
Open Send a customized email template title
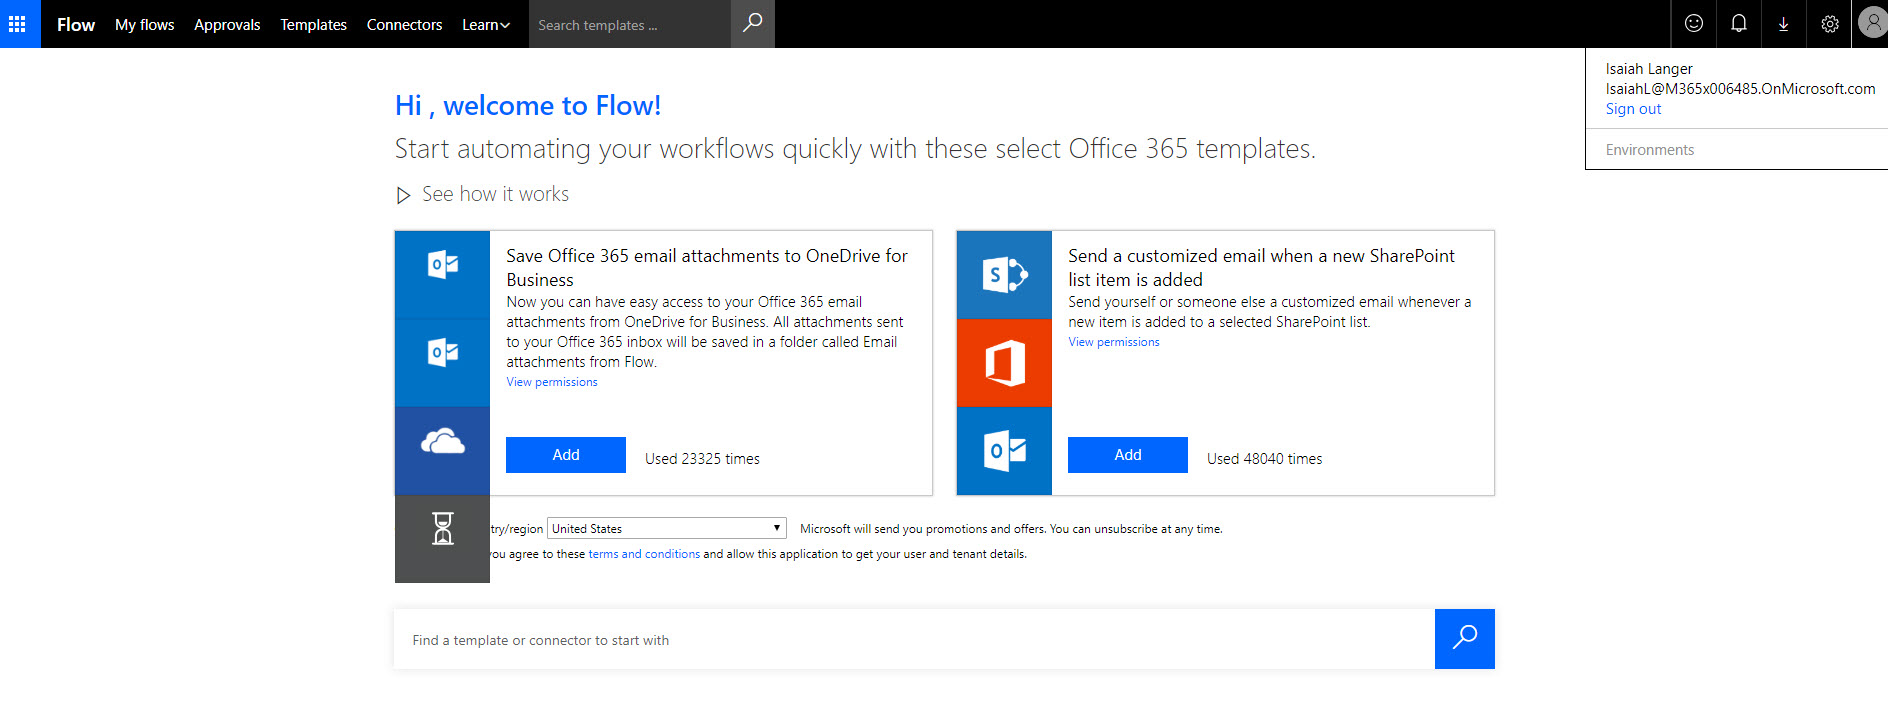(x=1261, y=268)
